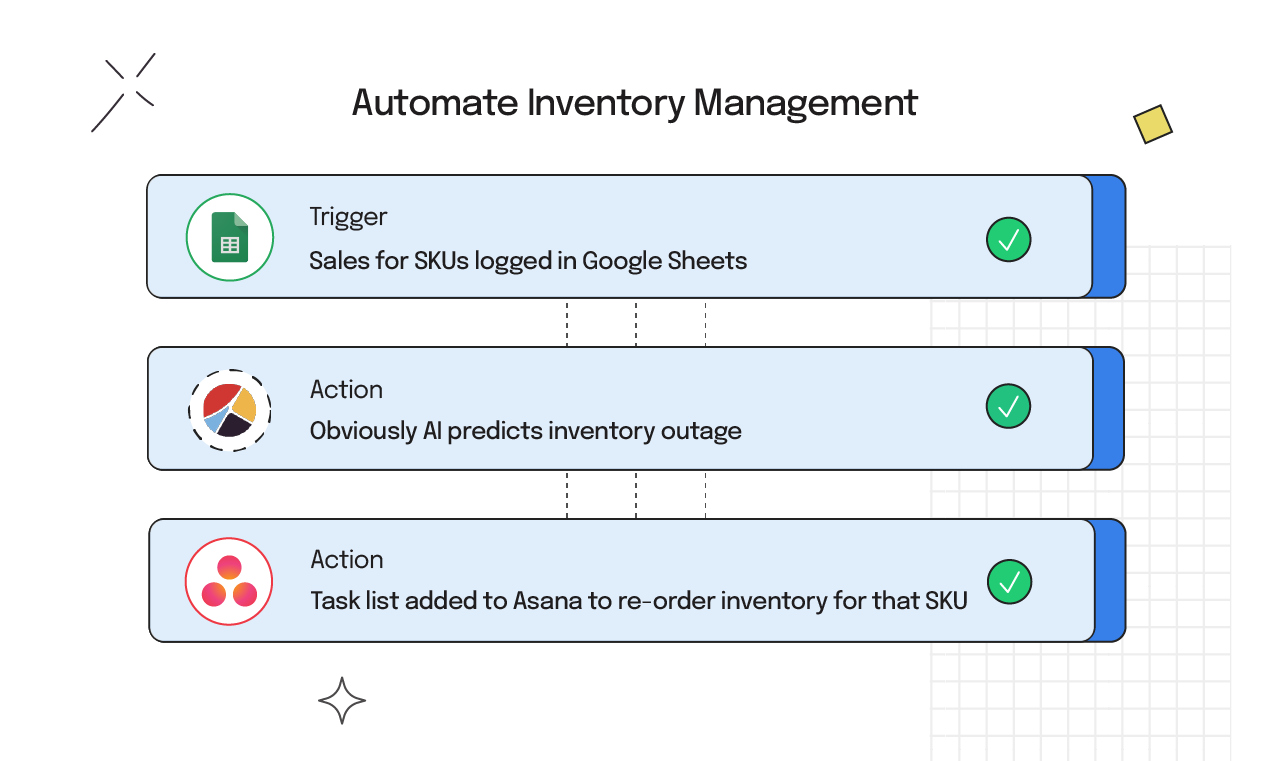Click 'Obviously AI predicts inventory outage' text
Viewport: 1271px width, 761px height.
526,431
